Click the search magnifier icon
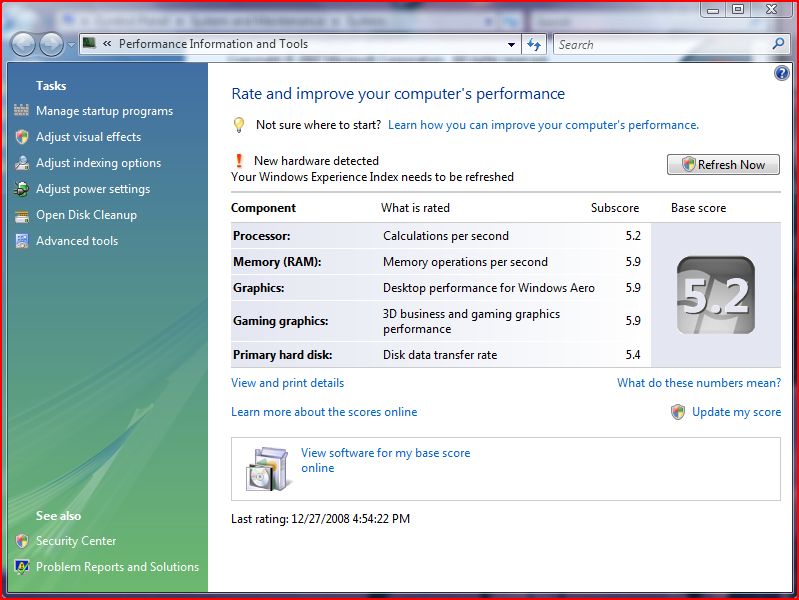Viewport: 799px width, 600px height. point(779,44)
